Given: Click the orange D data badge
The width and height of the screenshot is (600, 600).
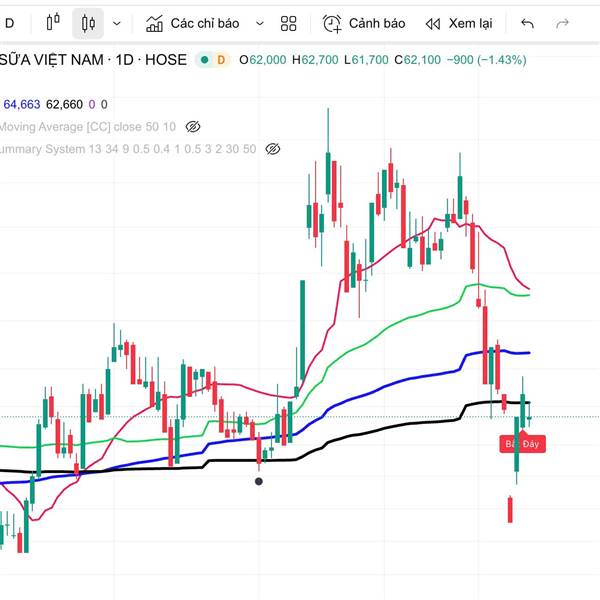Looking at the screenshot, I should pos(221,60).
